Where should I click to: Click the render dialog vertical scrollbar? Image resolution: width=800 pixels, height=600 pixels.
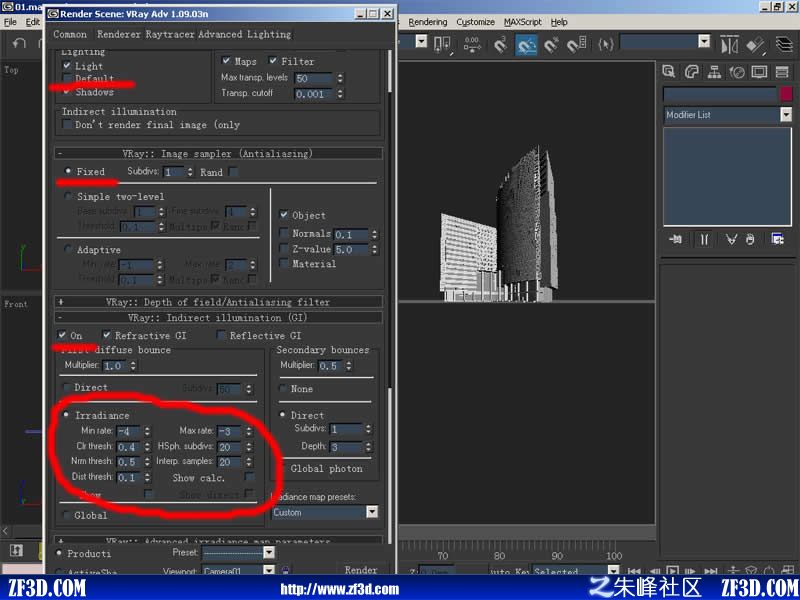[390, 296]
